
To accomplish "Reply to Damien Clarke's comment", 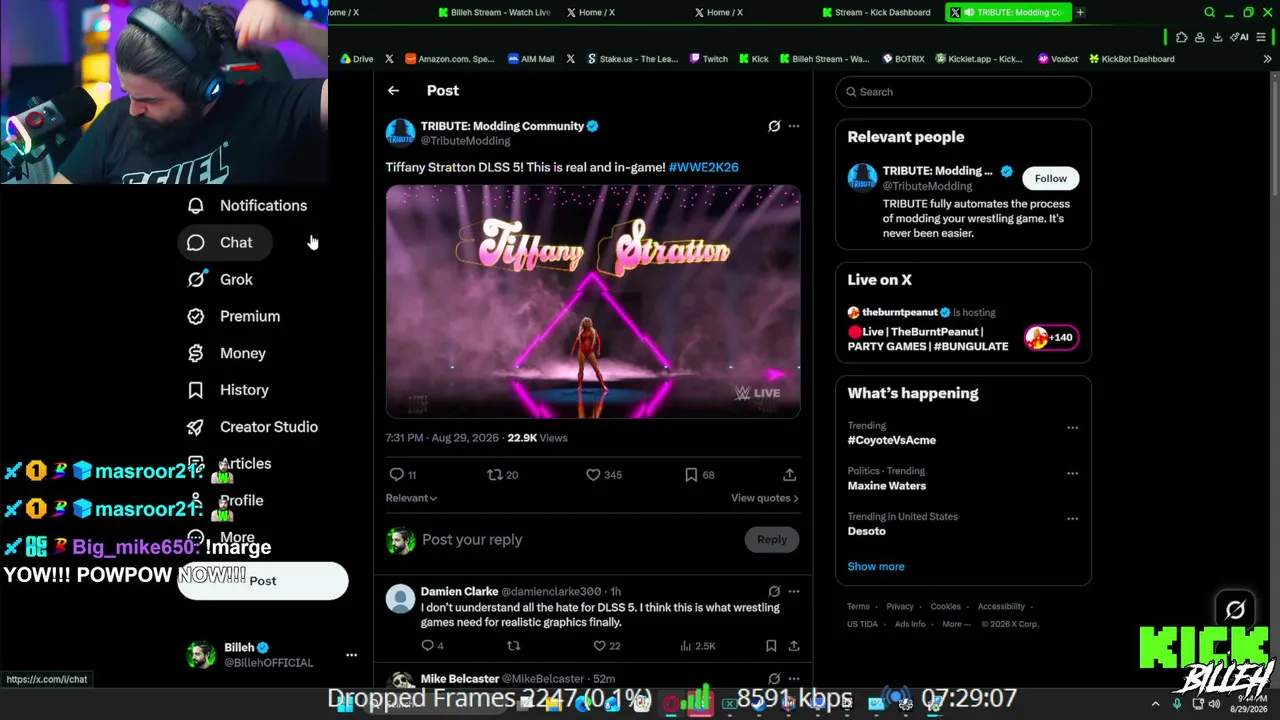I will (x=427, y=646).
